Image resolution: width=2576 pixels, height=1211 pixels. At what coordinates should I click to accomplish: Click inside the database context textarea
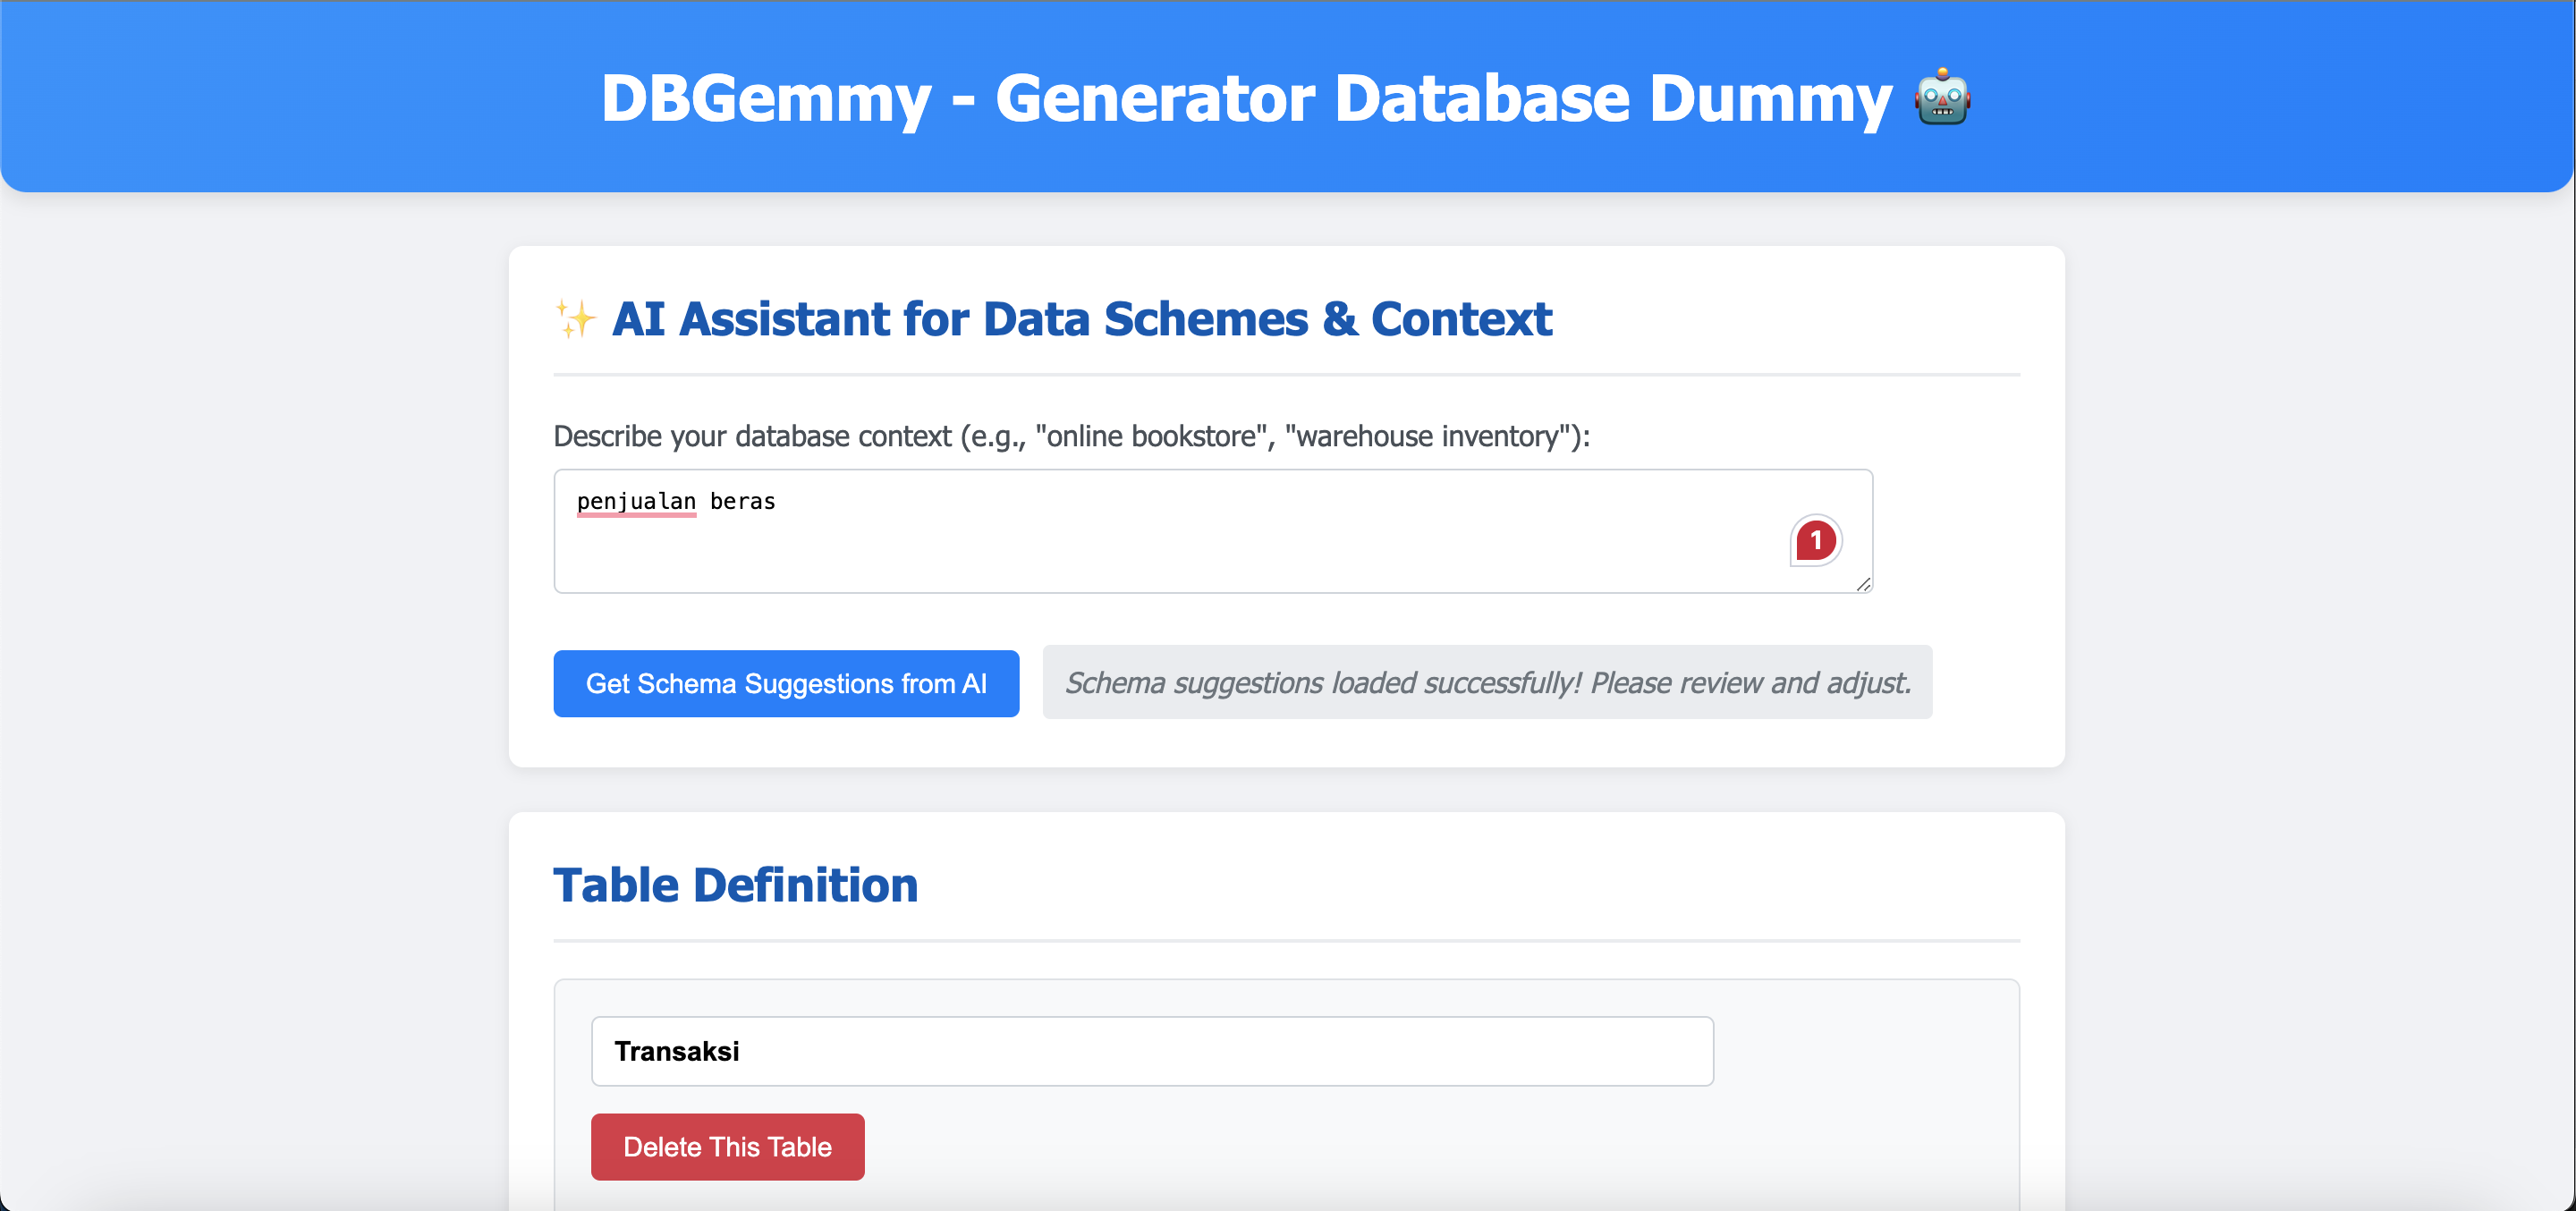coord(1213,532)
